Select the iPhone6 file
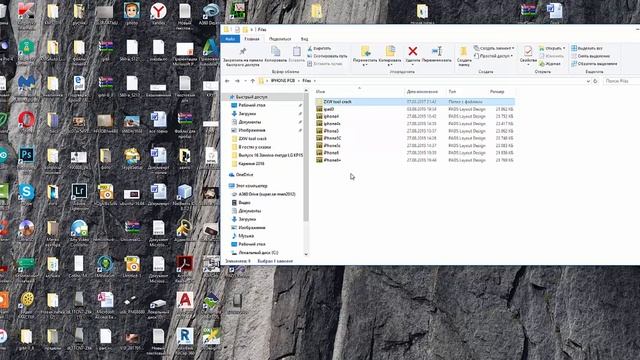640x360 pixels. click(415, 153)
